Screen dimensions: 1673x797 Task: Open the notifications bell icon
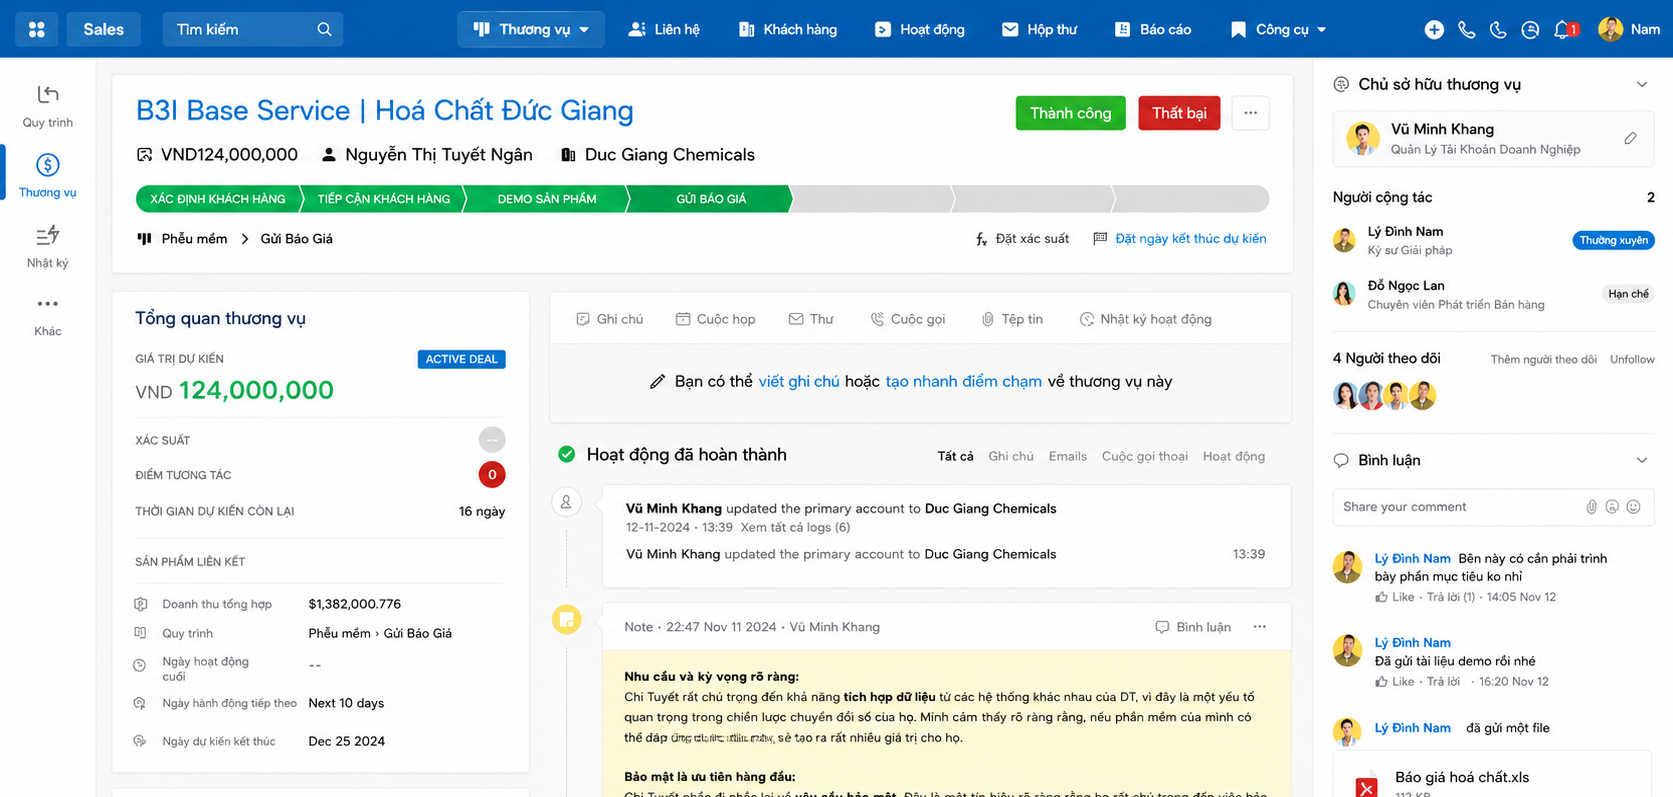(x=1562, y=29)
